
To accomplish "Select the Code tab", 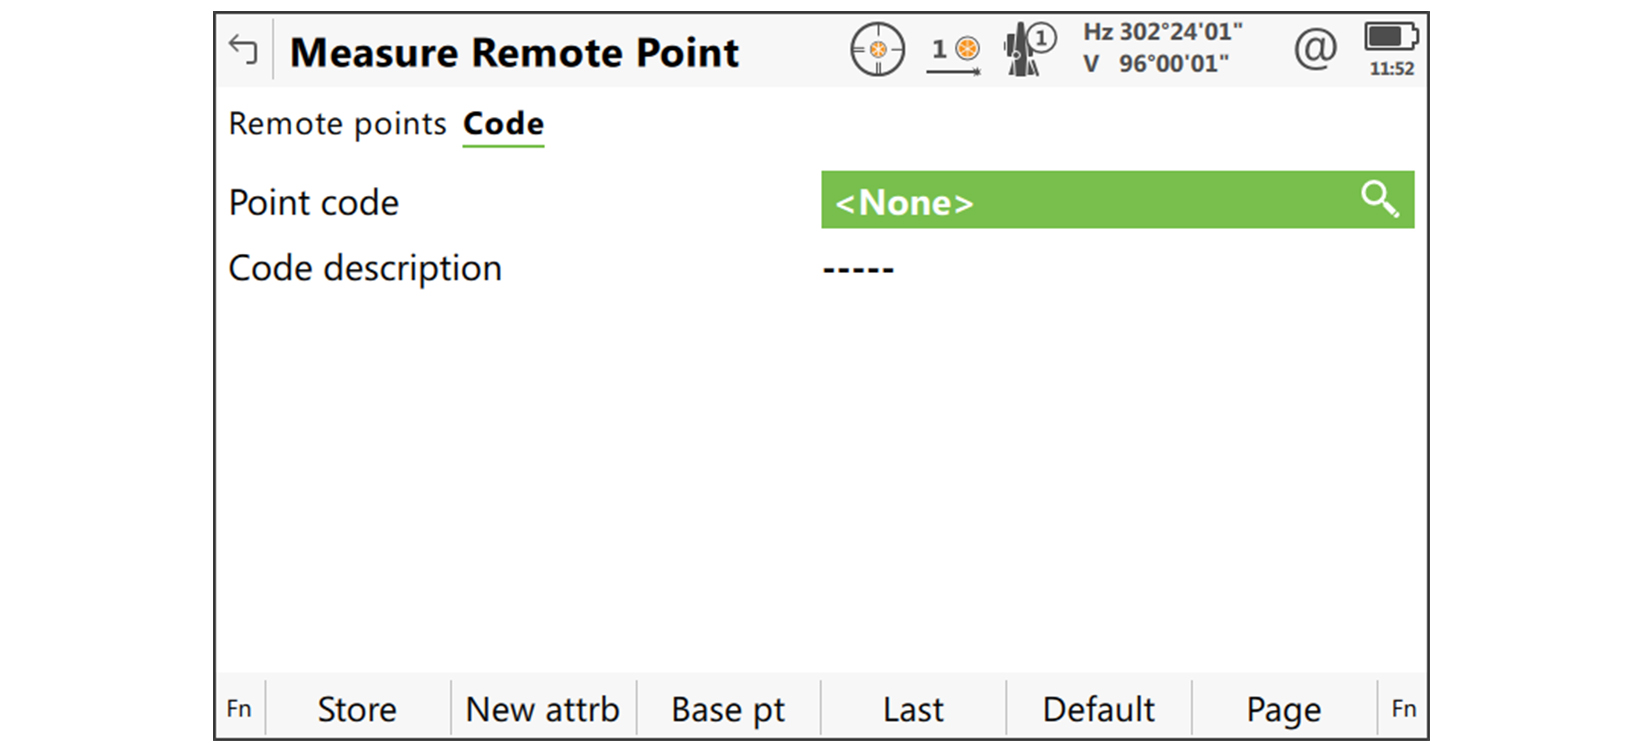I will (x=503, y=124).
